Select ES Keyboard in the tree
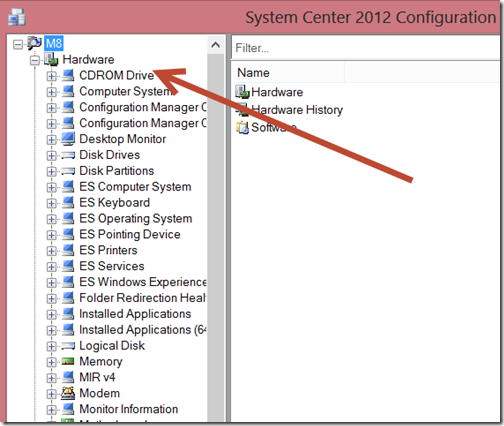The width and height of the screenshot is (504, 426). tap(114, 202)
